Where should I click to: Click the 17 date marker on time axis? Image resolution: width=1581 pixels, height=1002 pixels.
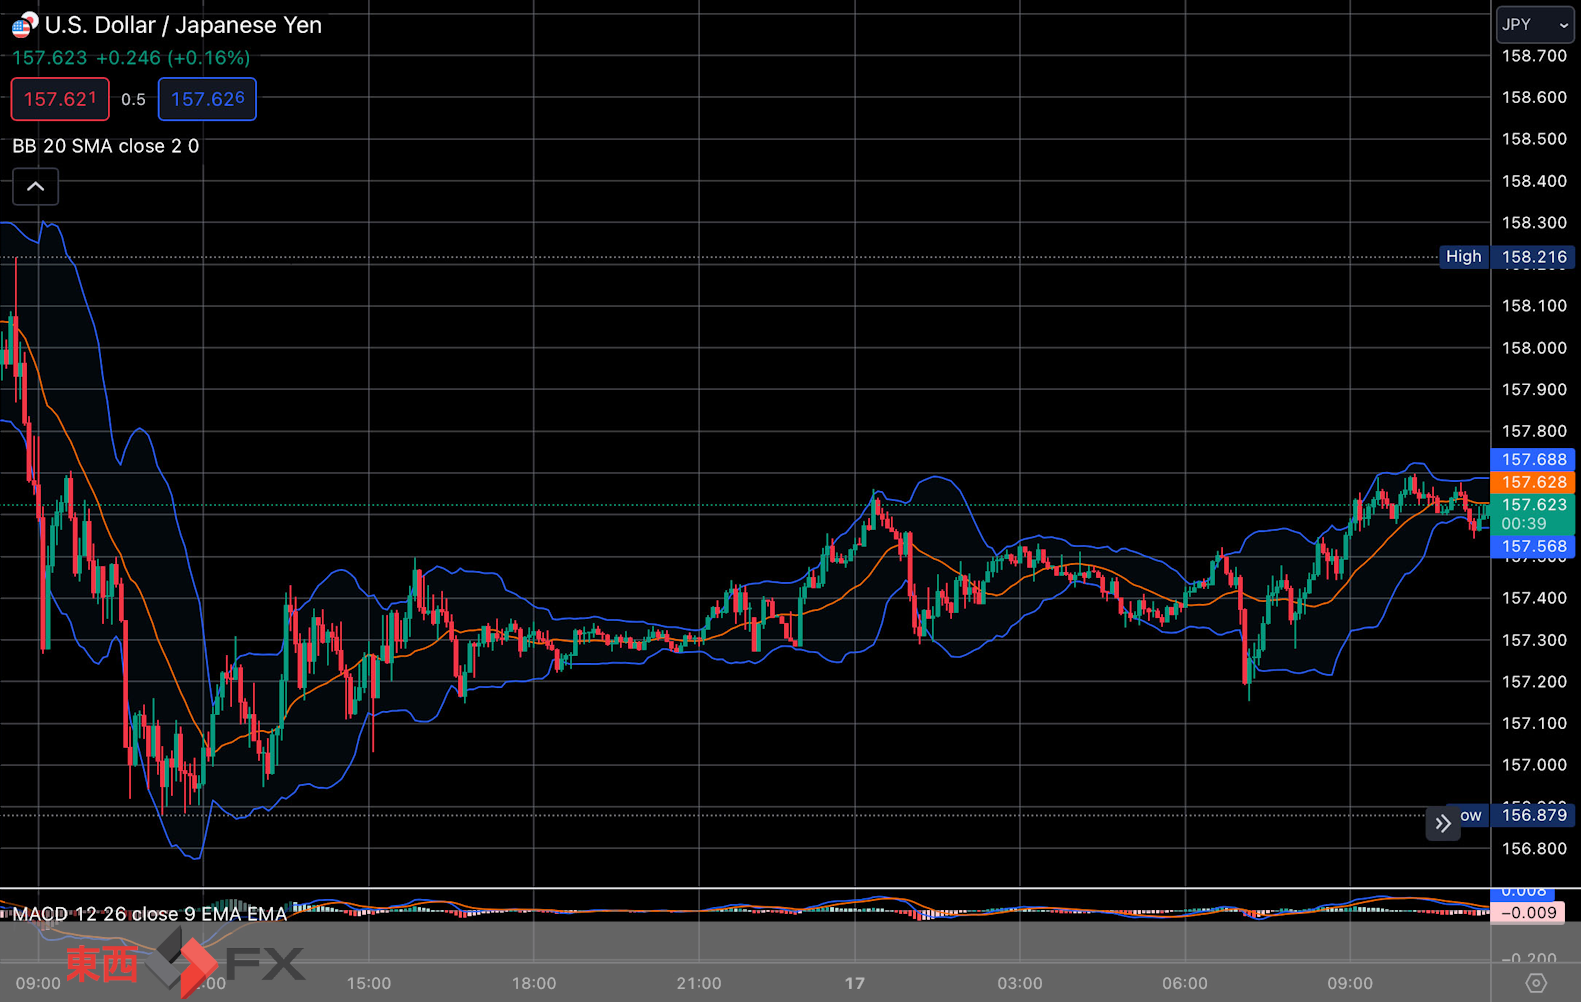[x=854, y=983]
